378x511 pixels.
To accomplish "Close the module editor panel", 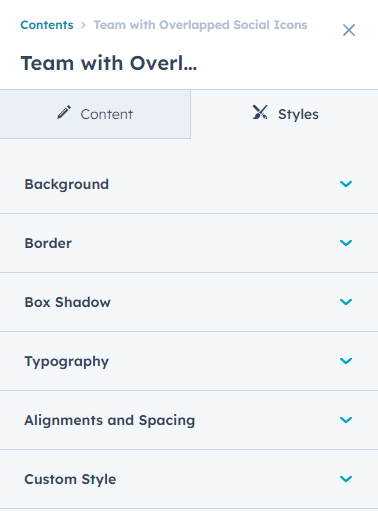I will pyautogui.click(x=349, y=30).
